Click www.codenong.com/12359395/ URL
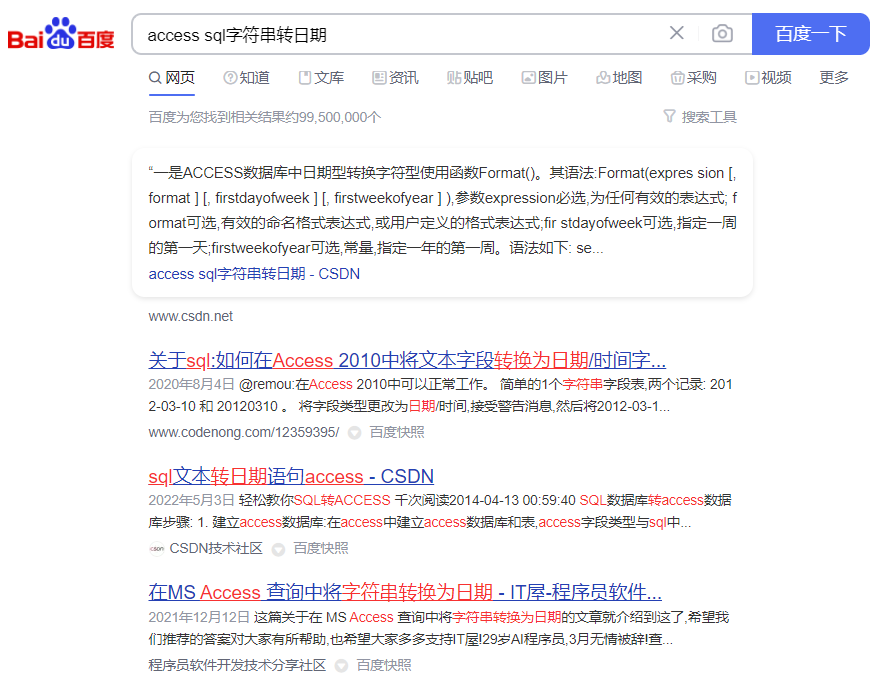894x679 pixels. pos(243,432)
